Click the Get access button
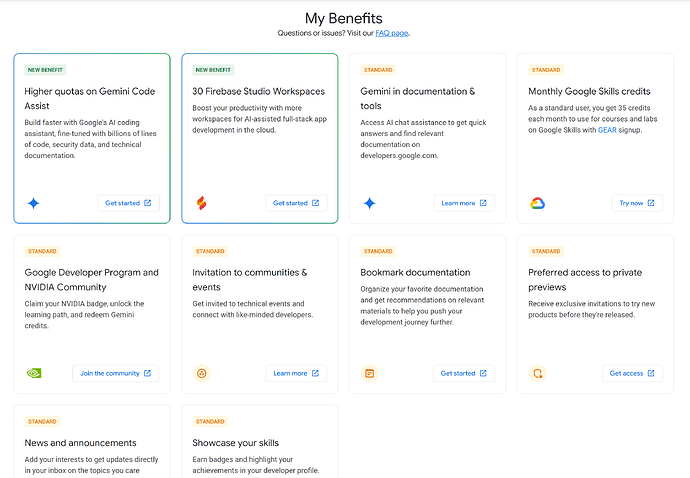The height and width of the screenshot is (478, 690). (x=632, y=373)
